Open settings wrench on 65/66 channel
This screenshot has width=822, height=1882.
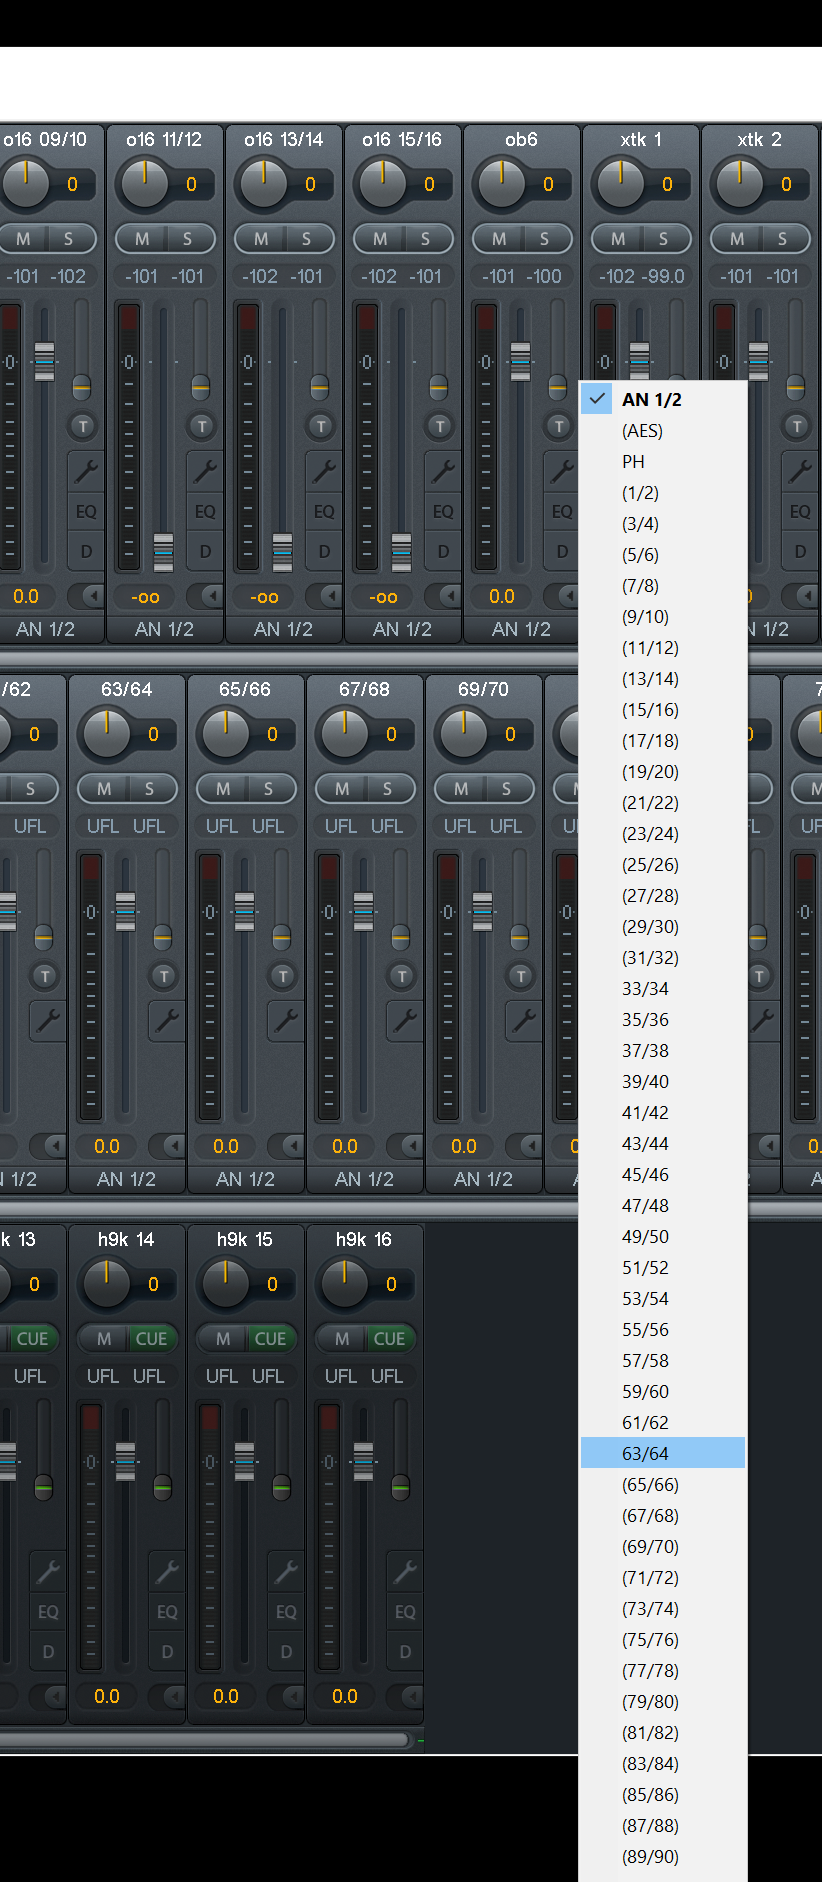(x=285, y=1020)
